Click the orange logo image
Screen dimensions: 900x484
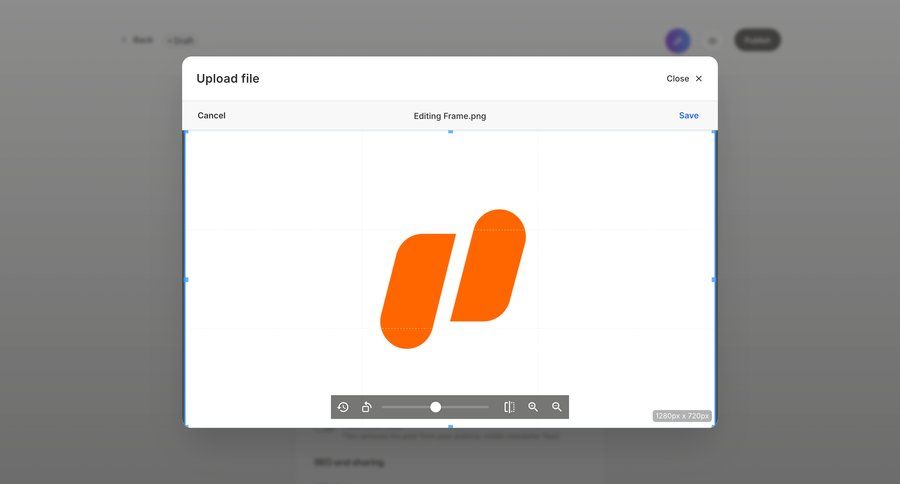click(453, 279)
